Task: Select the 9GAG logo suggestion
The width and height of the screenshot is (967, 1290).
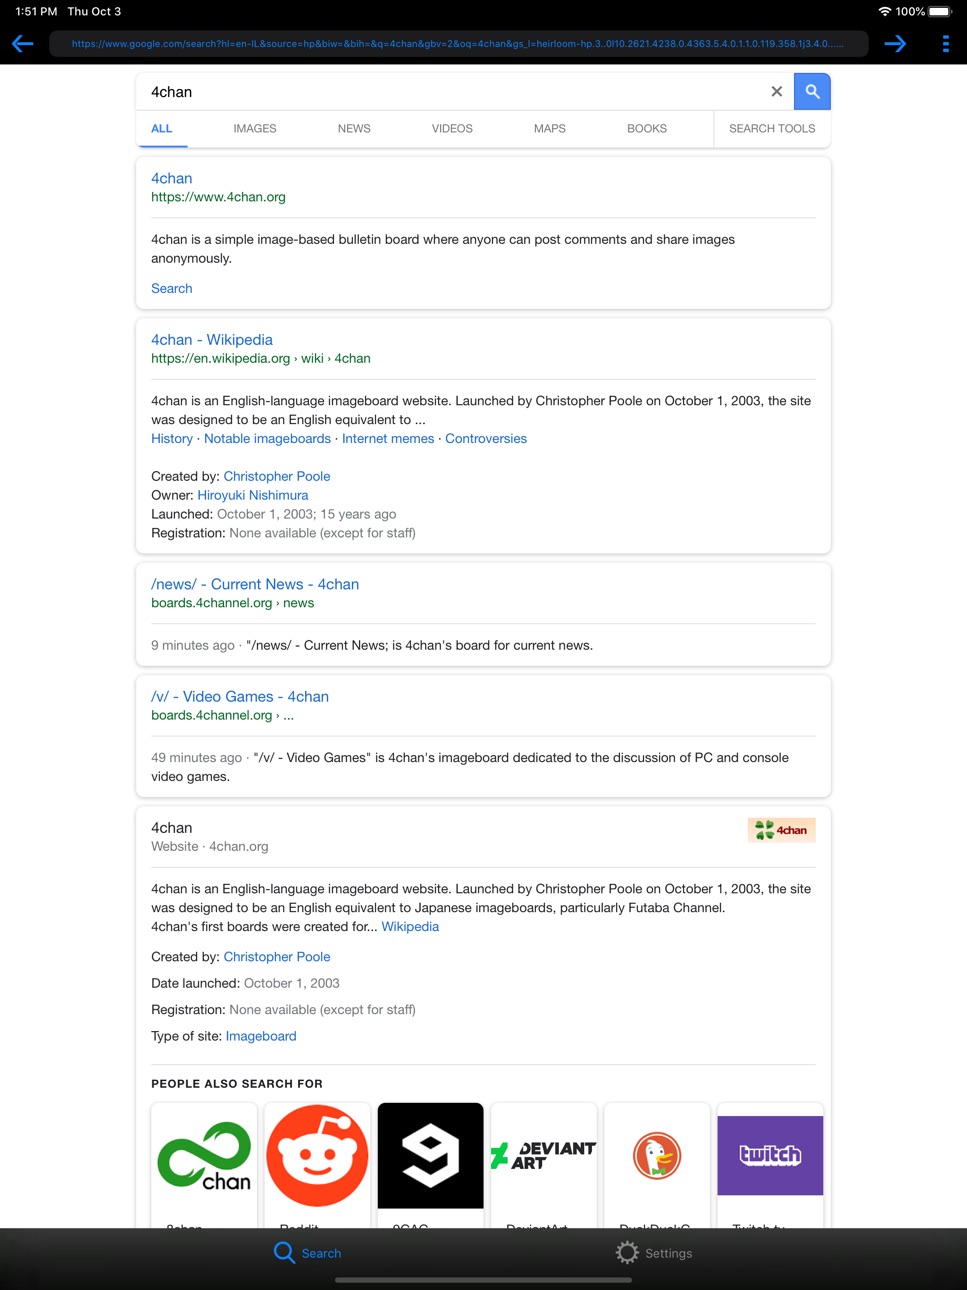Action: click(430, 1156)
